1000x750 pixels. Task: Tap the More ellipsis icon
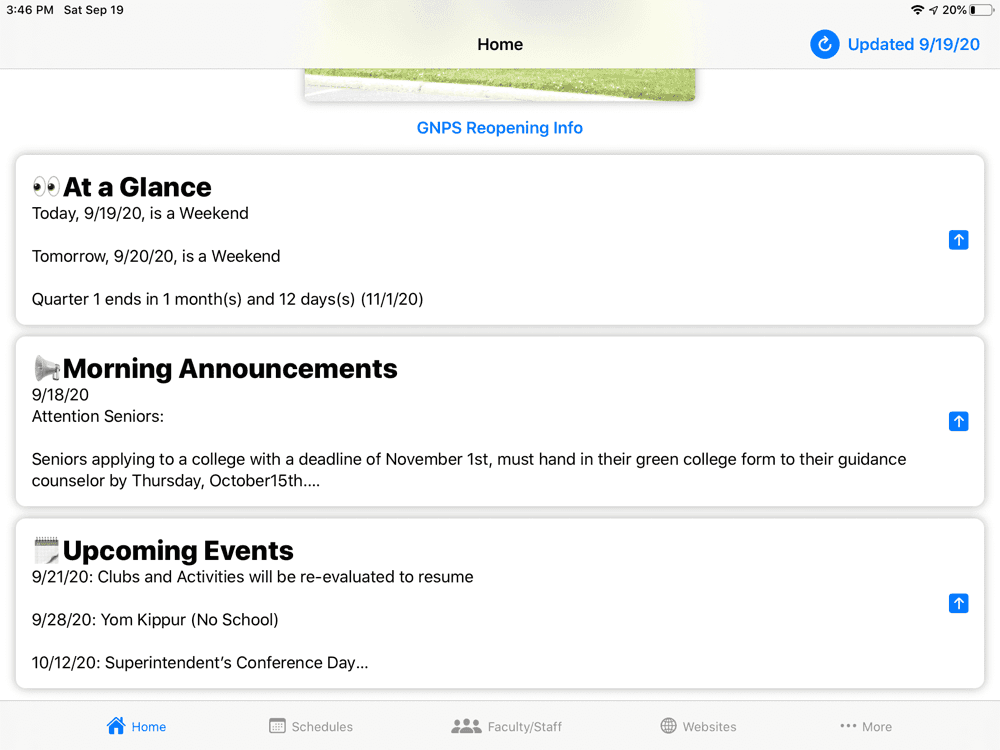click(848, 726)
